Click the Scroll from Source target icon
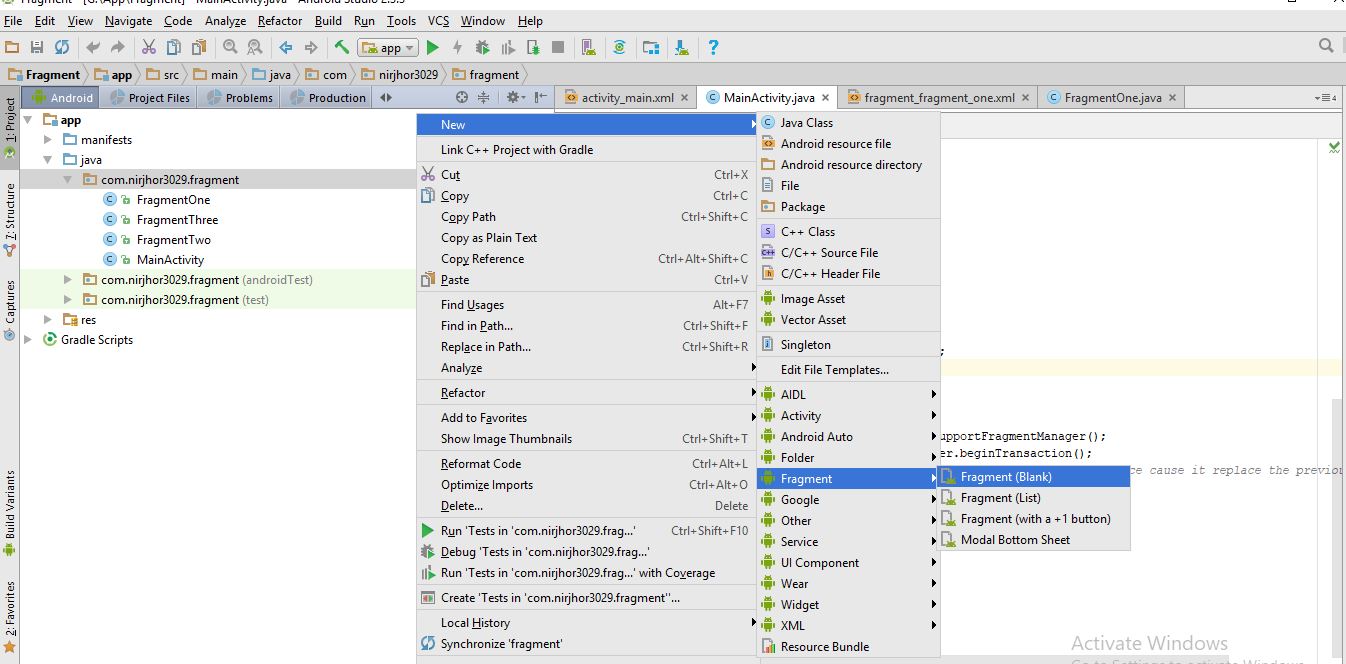Viewport: 1346px width, 664px height. 462,97
